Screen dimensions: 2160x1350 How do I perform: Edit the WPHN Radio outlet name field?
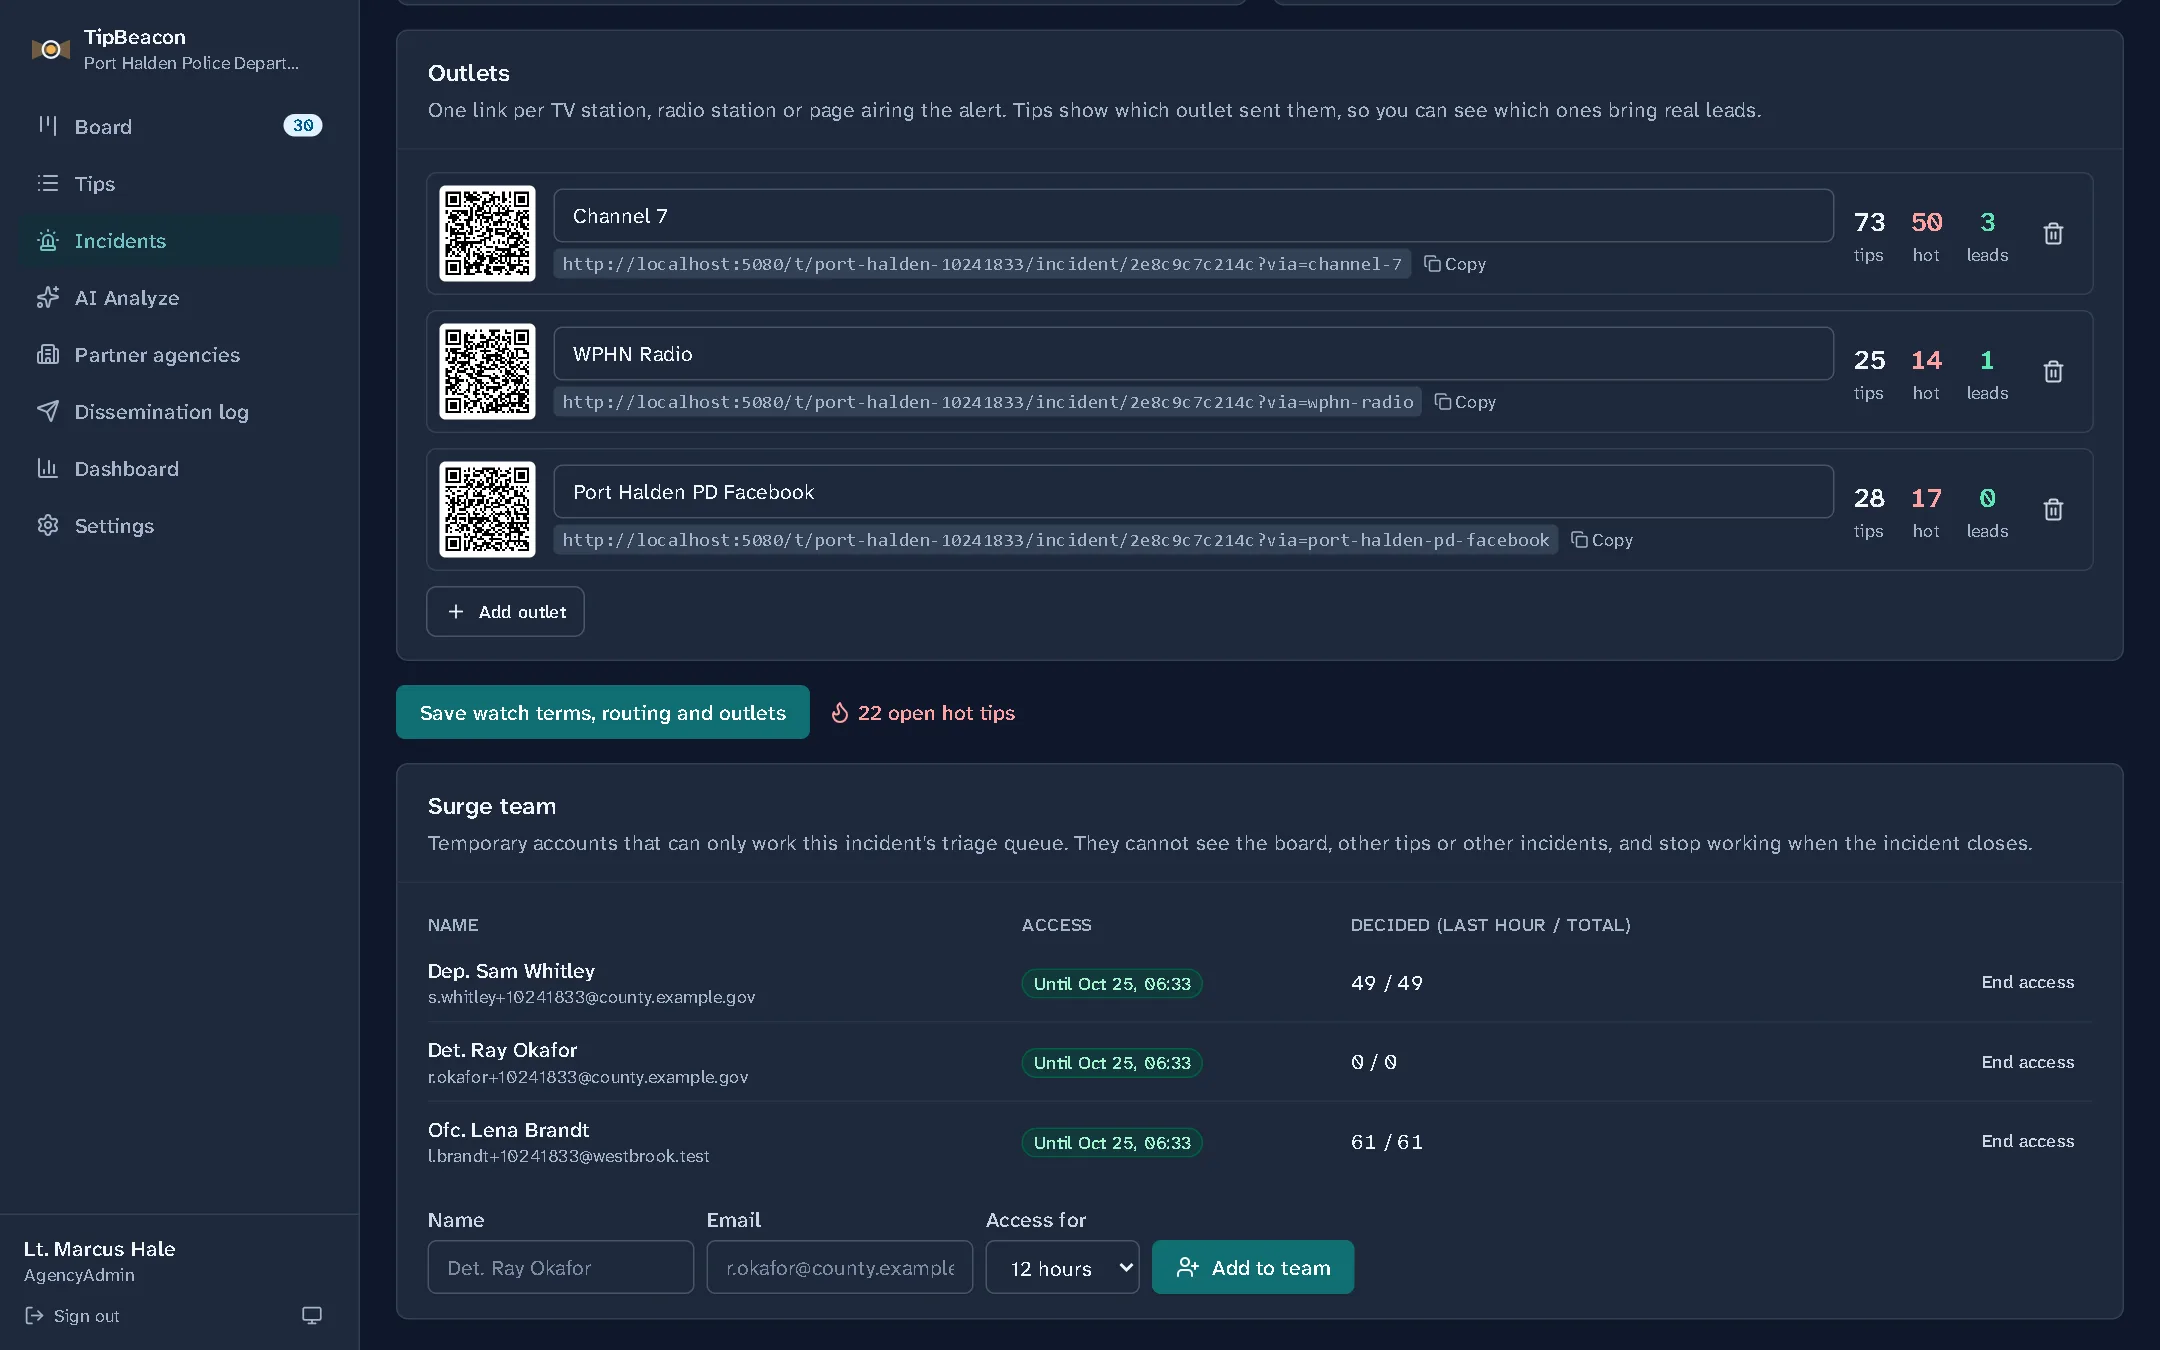(1194, 354)
